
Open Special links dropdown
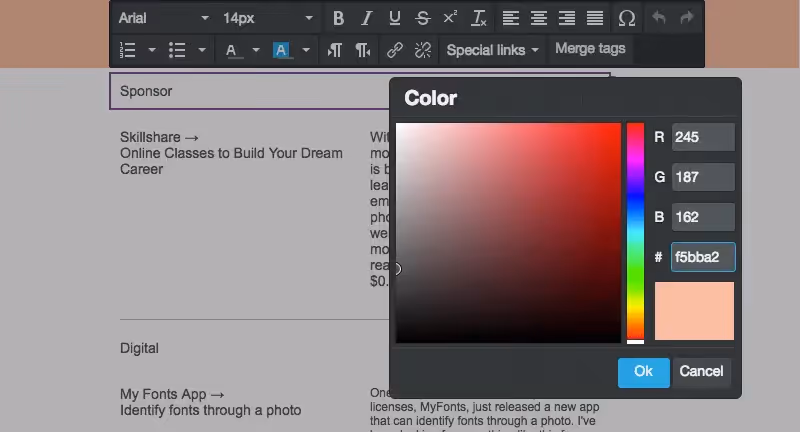492,50
